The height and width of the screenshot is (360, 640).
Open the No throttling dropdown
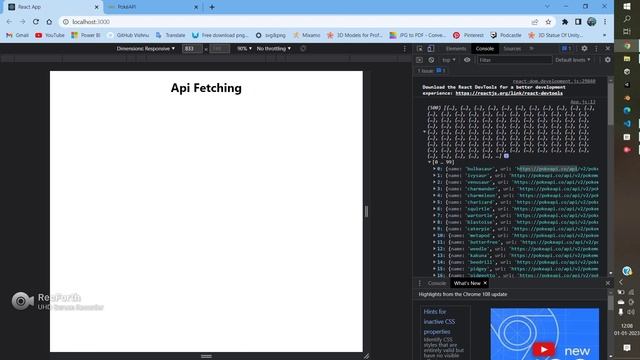click(x=273, y=49)
